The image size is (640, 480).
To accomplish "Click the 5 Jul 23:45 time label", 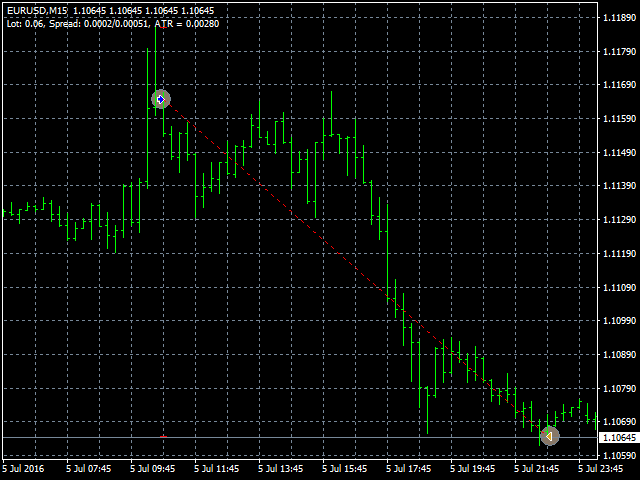I will [600, 468].
